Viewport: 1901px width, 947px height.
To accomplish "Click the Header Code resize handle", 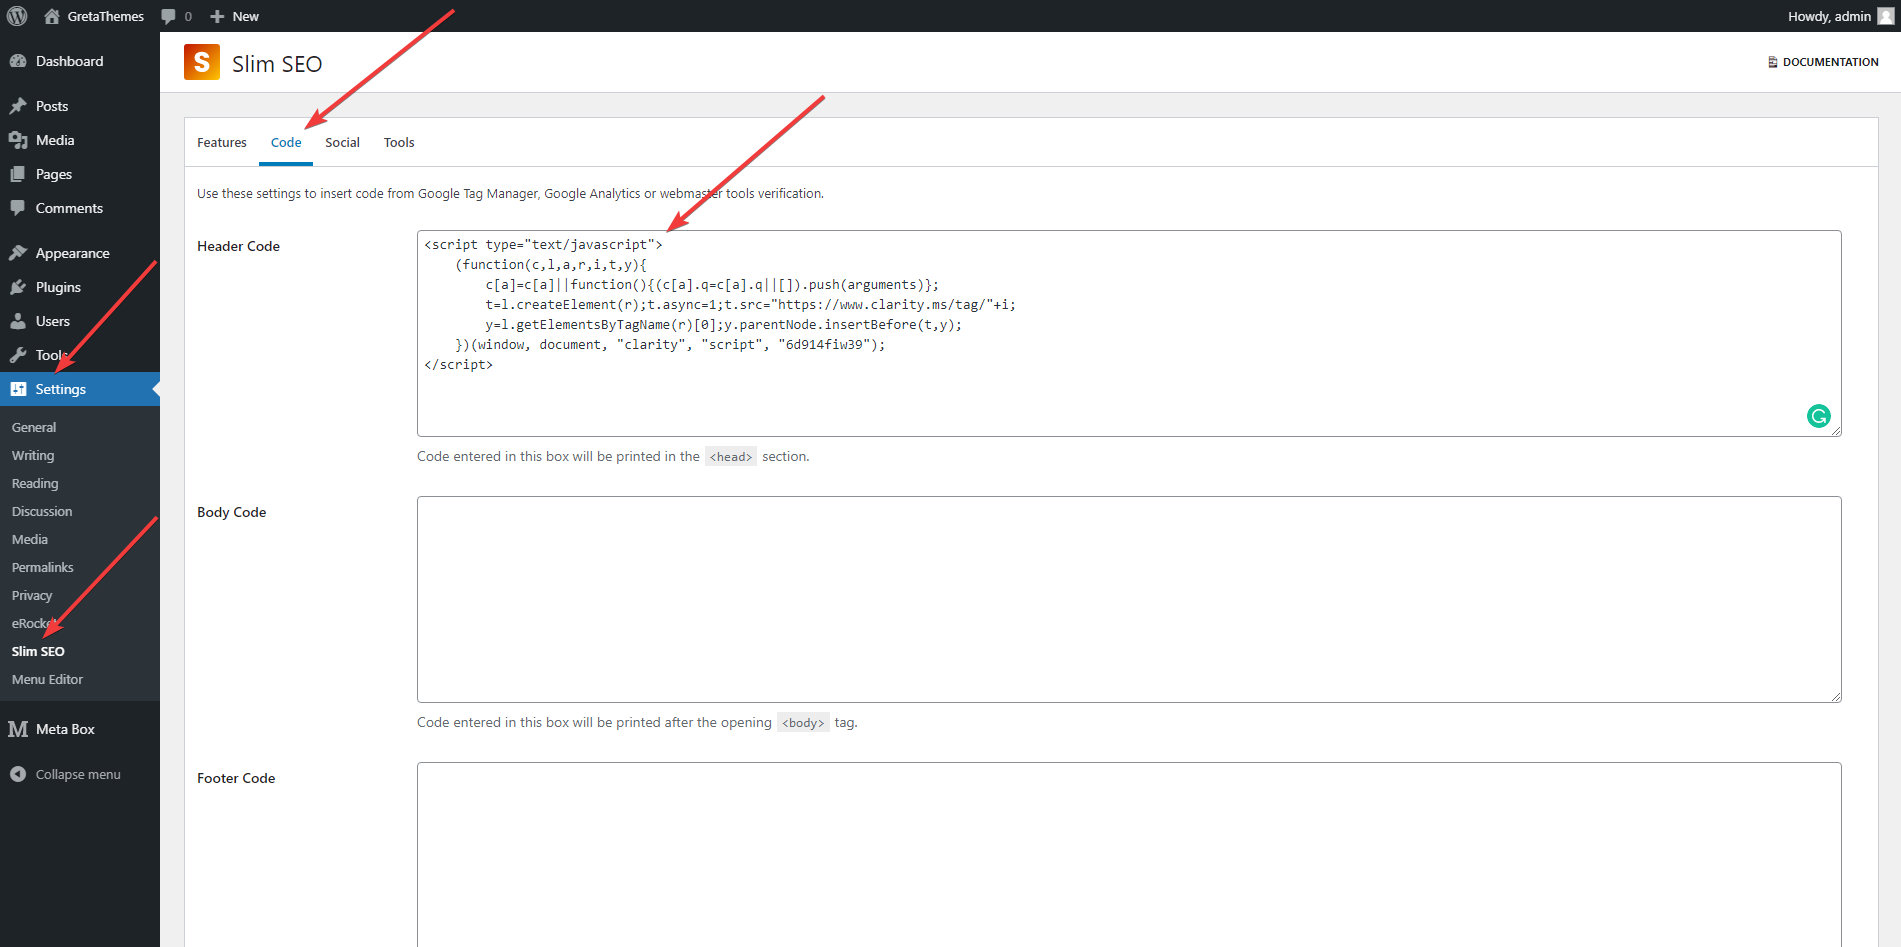I will [x=1835, y=430].
